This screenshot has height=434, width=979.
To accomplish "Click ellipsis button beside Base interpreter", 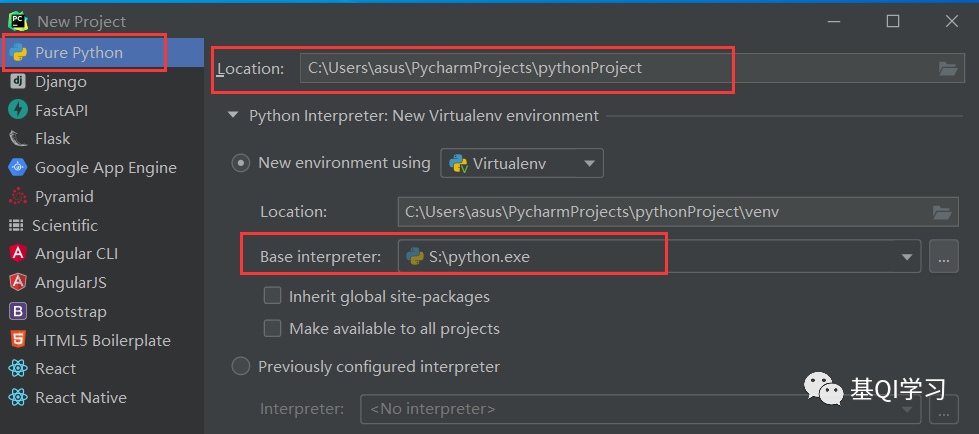I will [943, 257].
